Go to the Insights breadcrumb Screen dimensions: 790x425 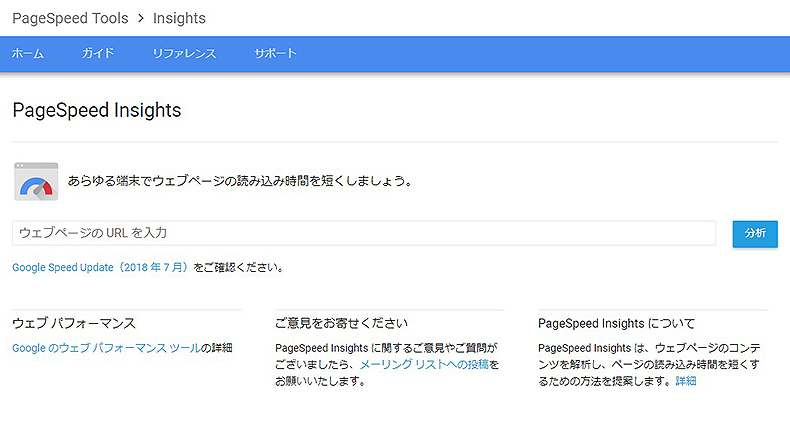click(179, 18)
